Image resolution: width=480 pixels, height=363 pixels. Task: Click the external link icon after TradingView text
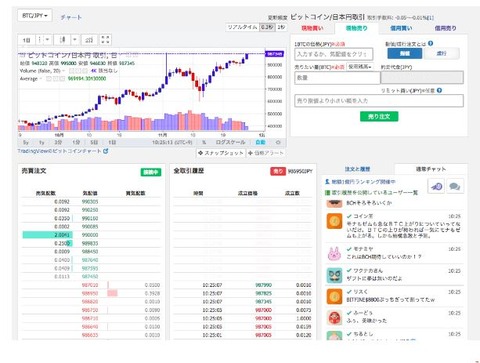tap(106, 151)
